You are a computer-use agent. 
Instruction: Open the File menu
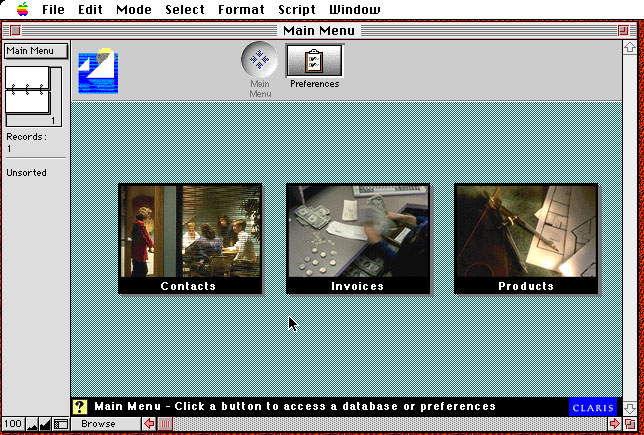pyautogui.click(x=53, y=9)
